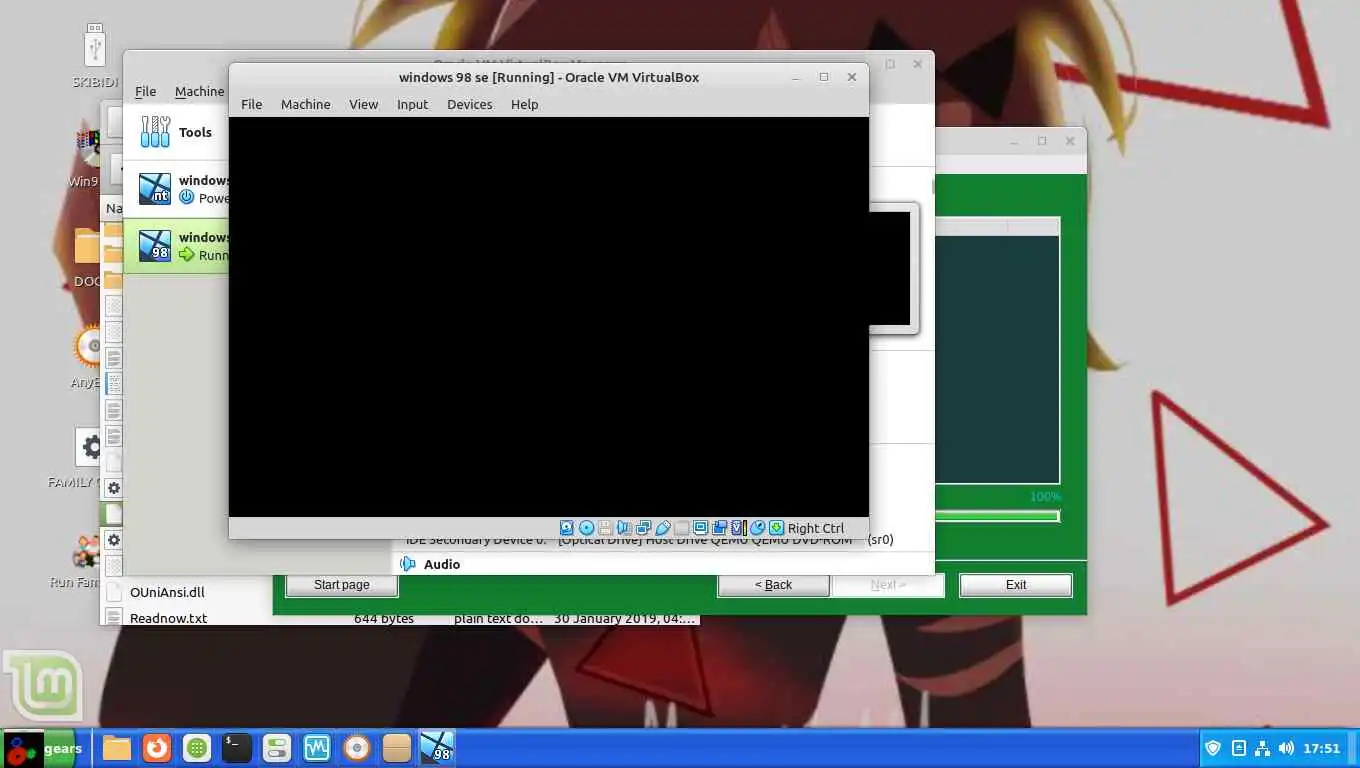Select the Windows 98 running machine entry
The image size is (1360, 768).
(176, 246)
